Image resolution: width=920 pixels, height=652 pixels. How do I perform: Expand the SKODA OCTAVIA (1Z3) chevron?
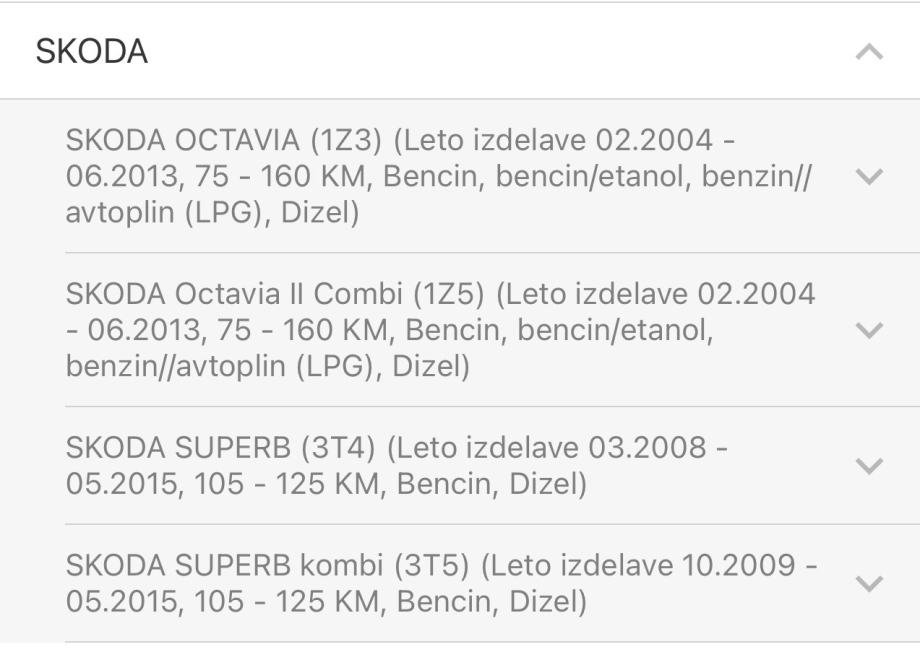coord(869,176)
